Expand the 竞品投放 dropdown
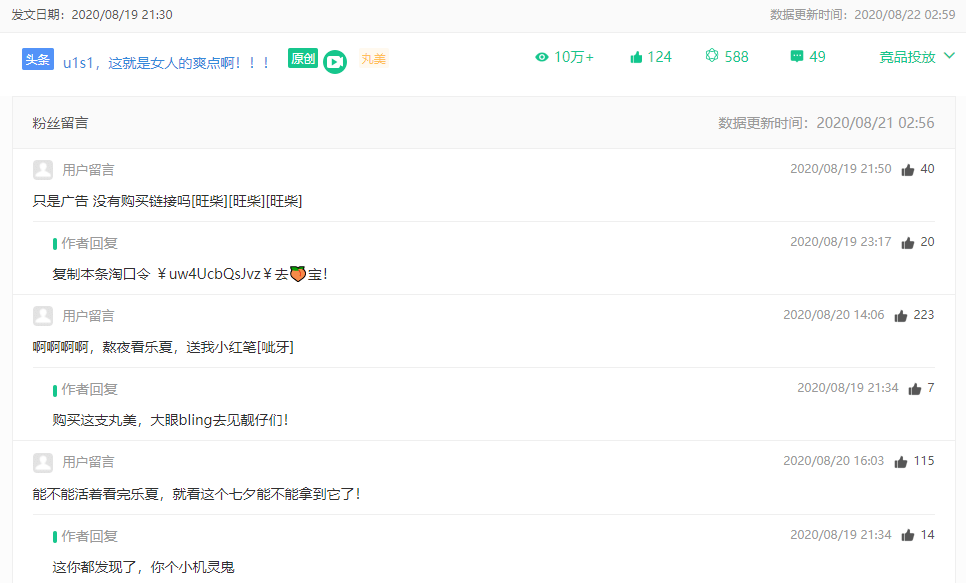The width and height of the screenshot is (966, 583). pos(917,57)
